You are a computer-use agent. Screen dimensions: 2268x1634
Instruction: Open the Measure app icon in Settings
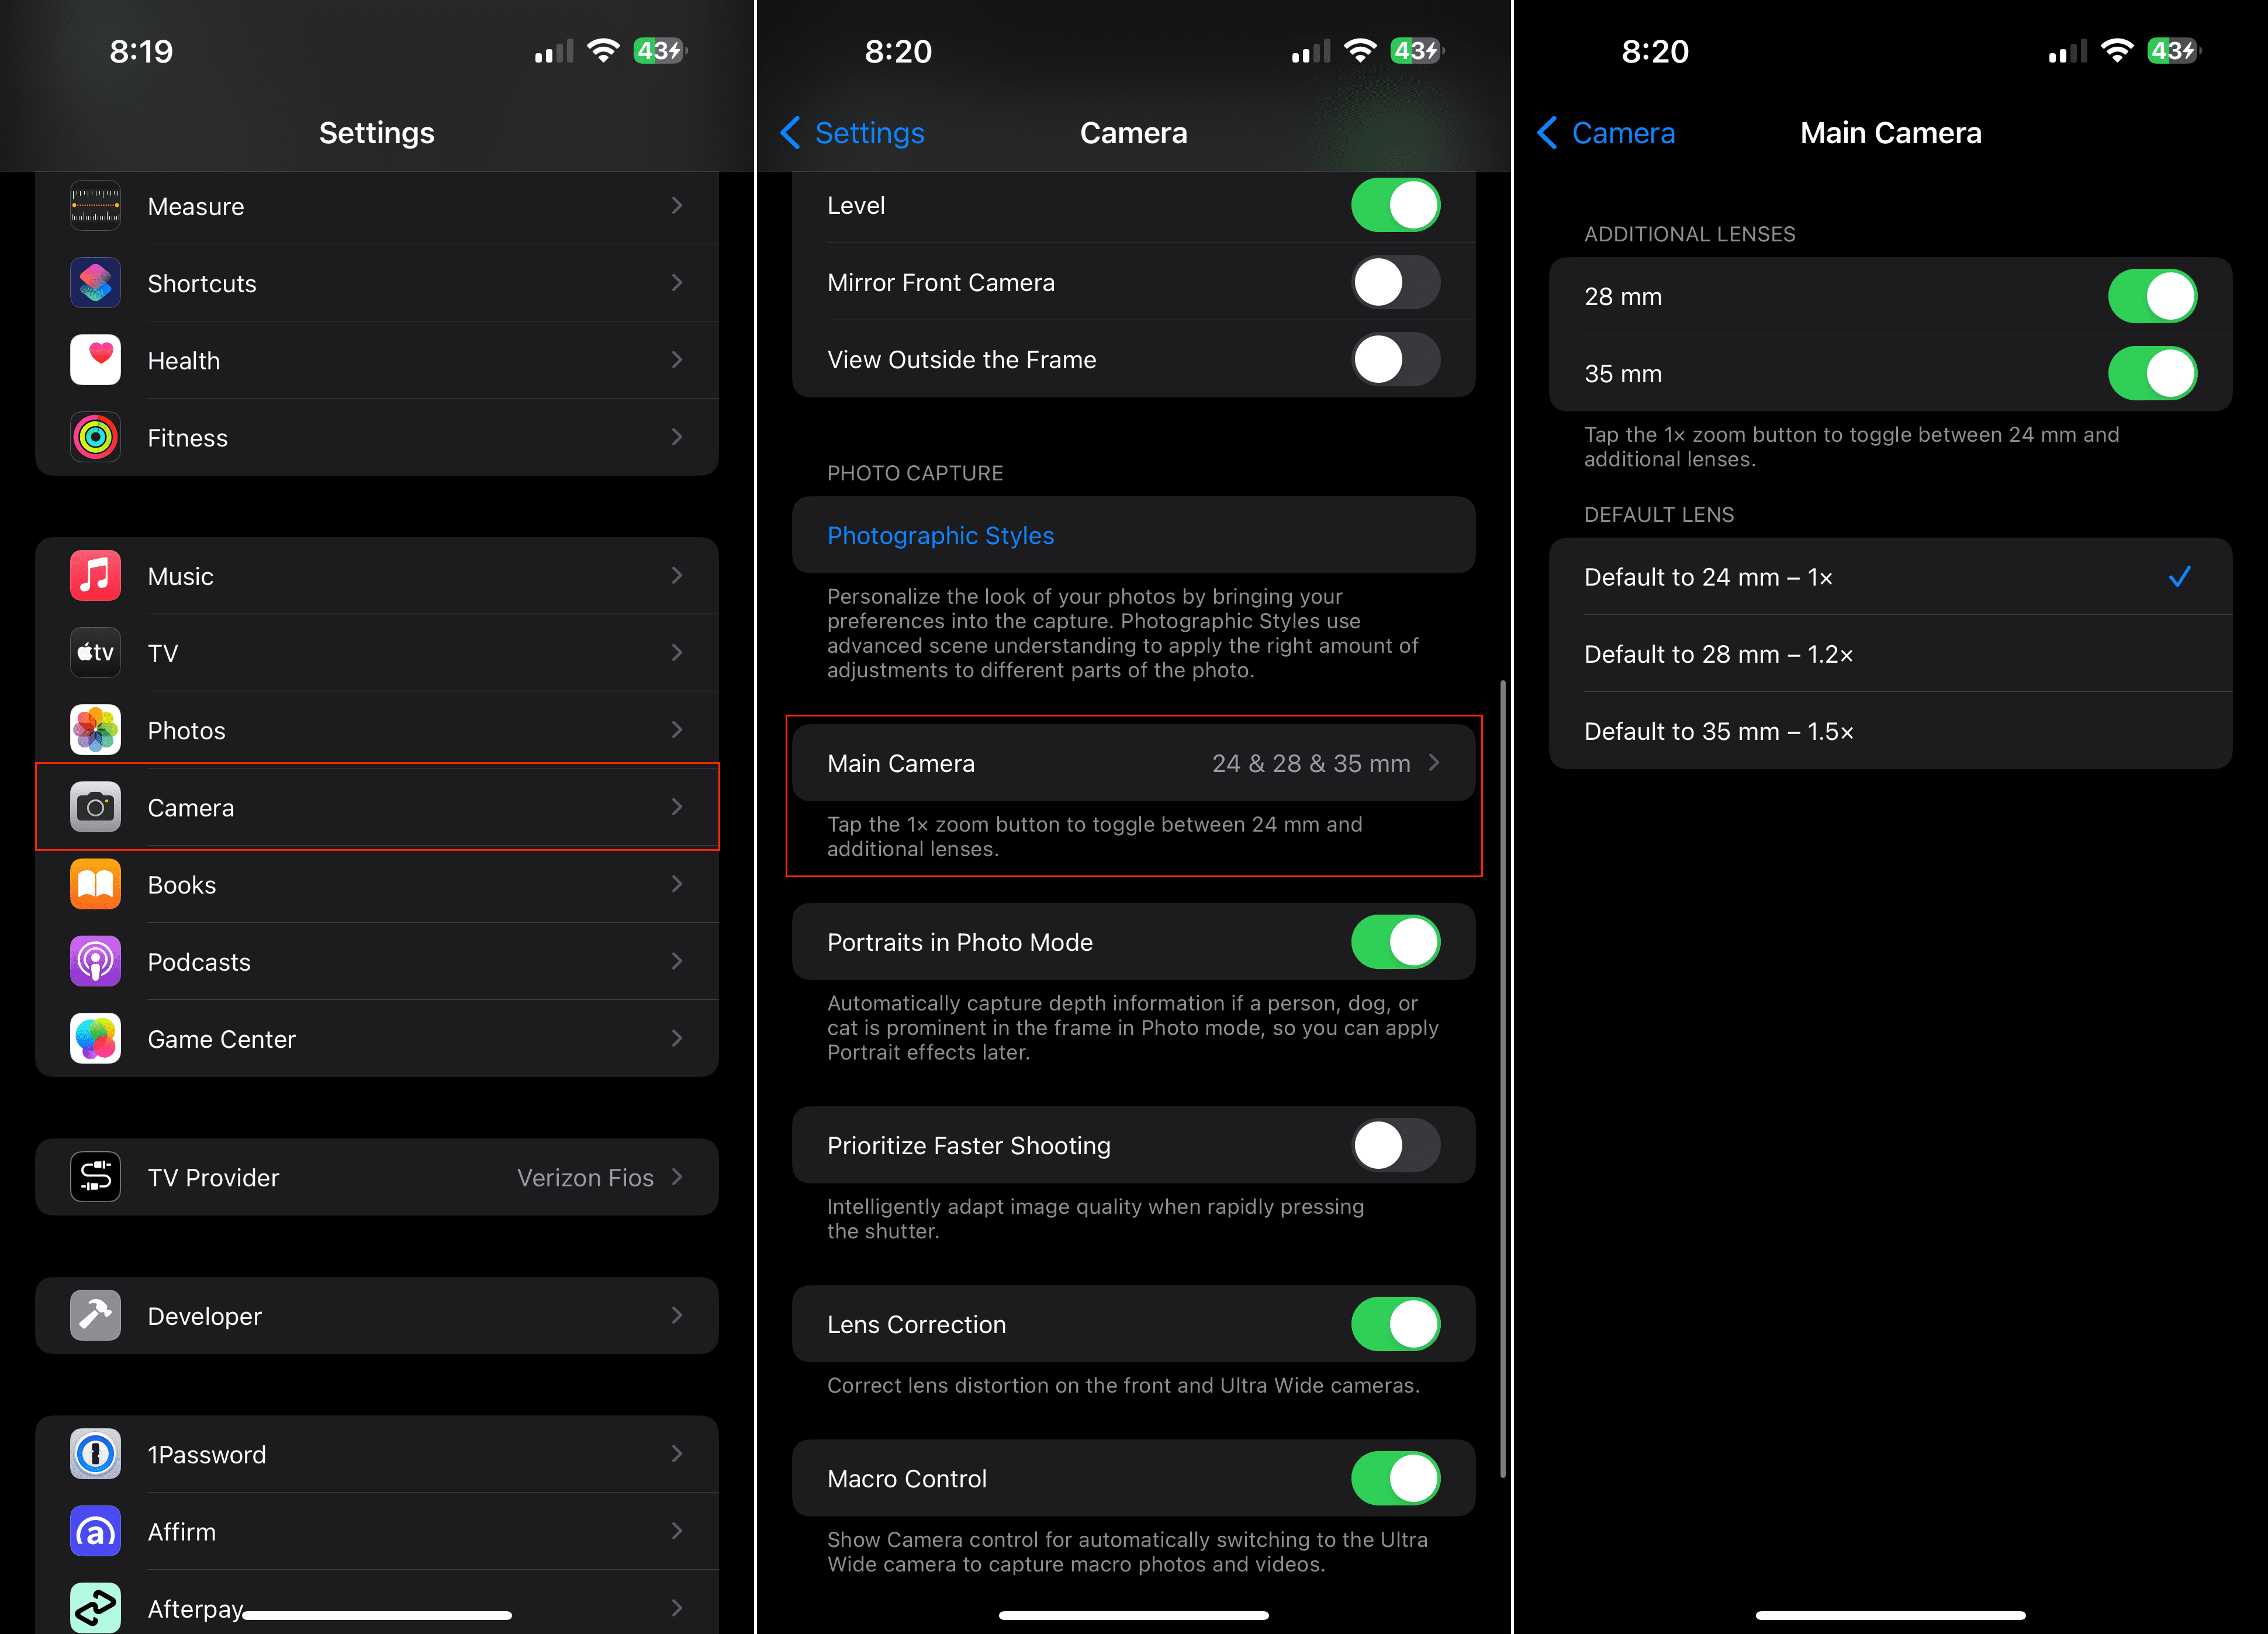point(95,206)
